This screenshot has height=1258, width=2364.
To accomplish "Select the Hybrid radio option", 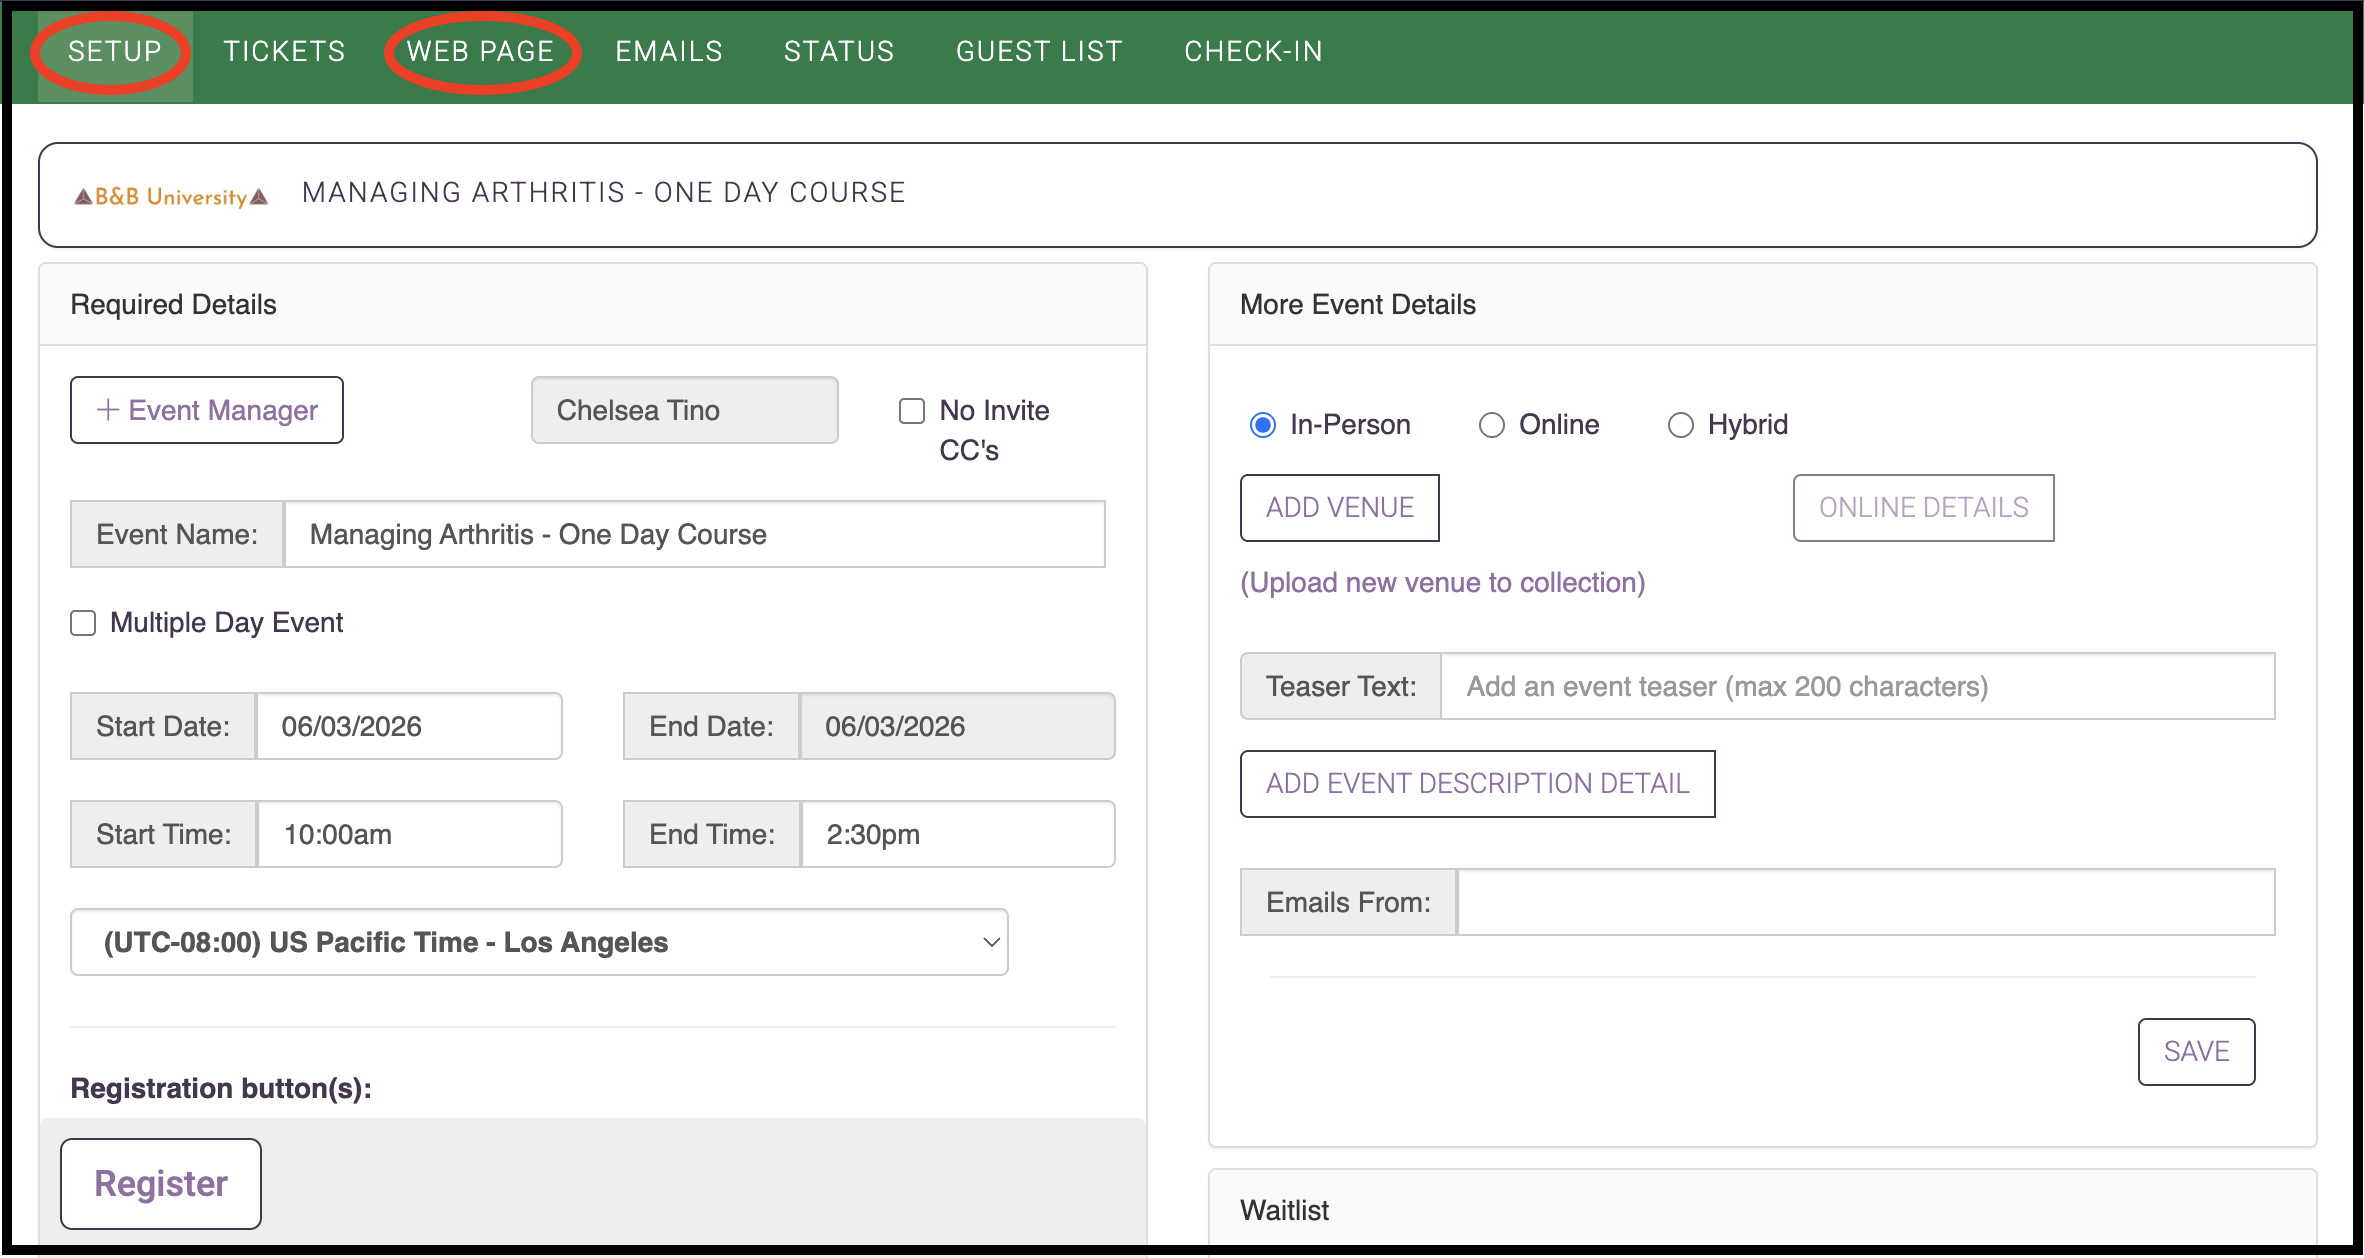I will click(x=1681, y=425).
